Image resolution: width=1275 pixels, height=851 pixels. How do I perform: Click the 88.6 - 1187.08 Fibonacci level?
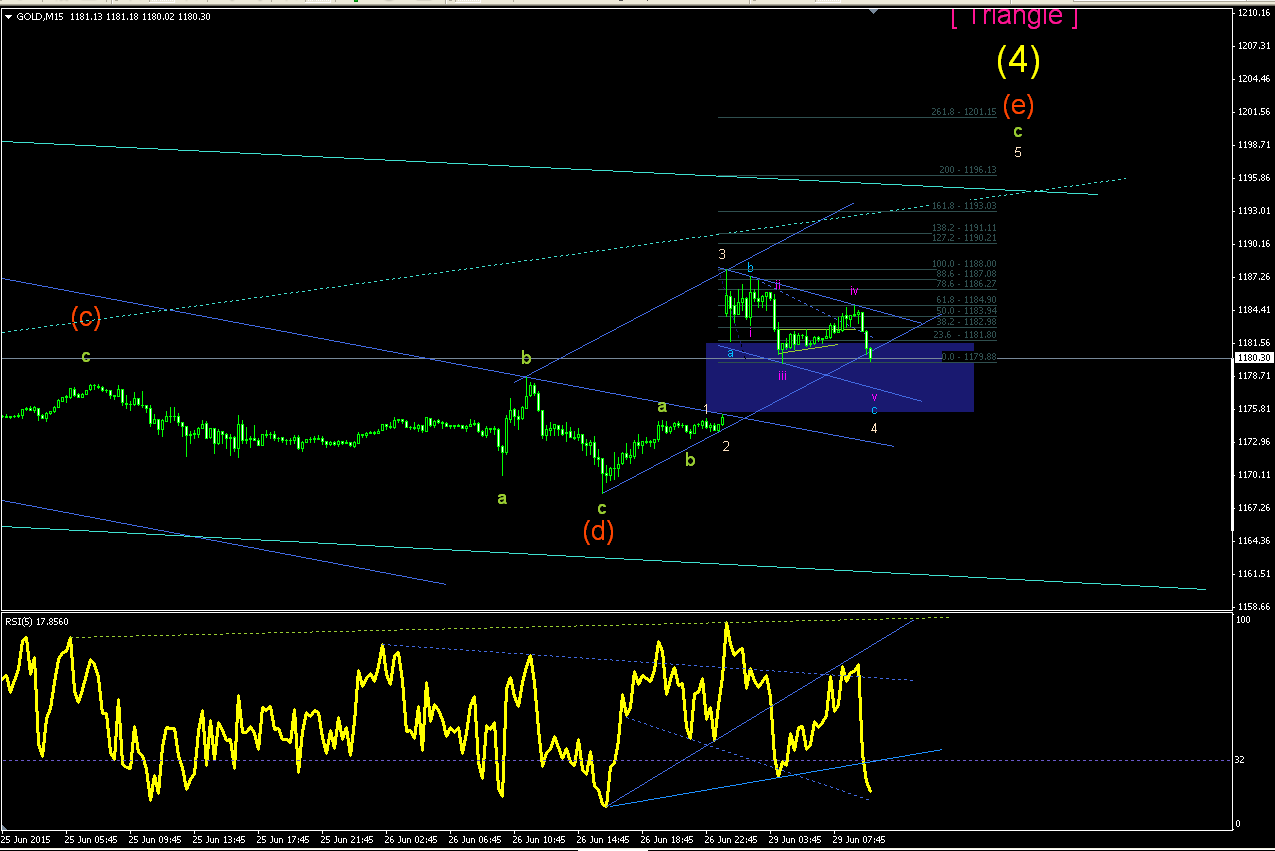click(965, 274)
